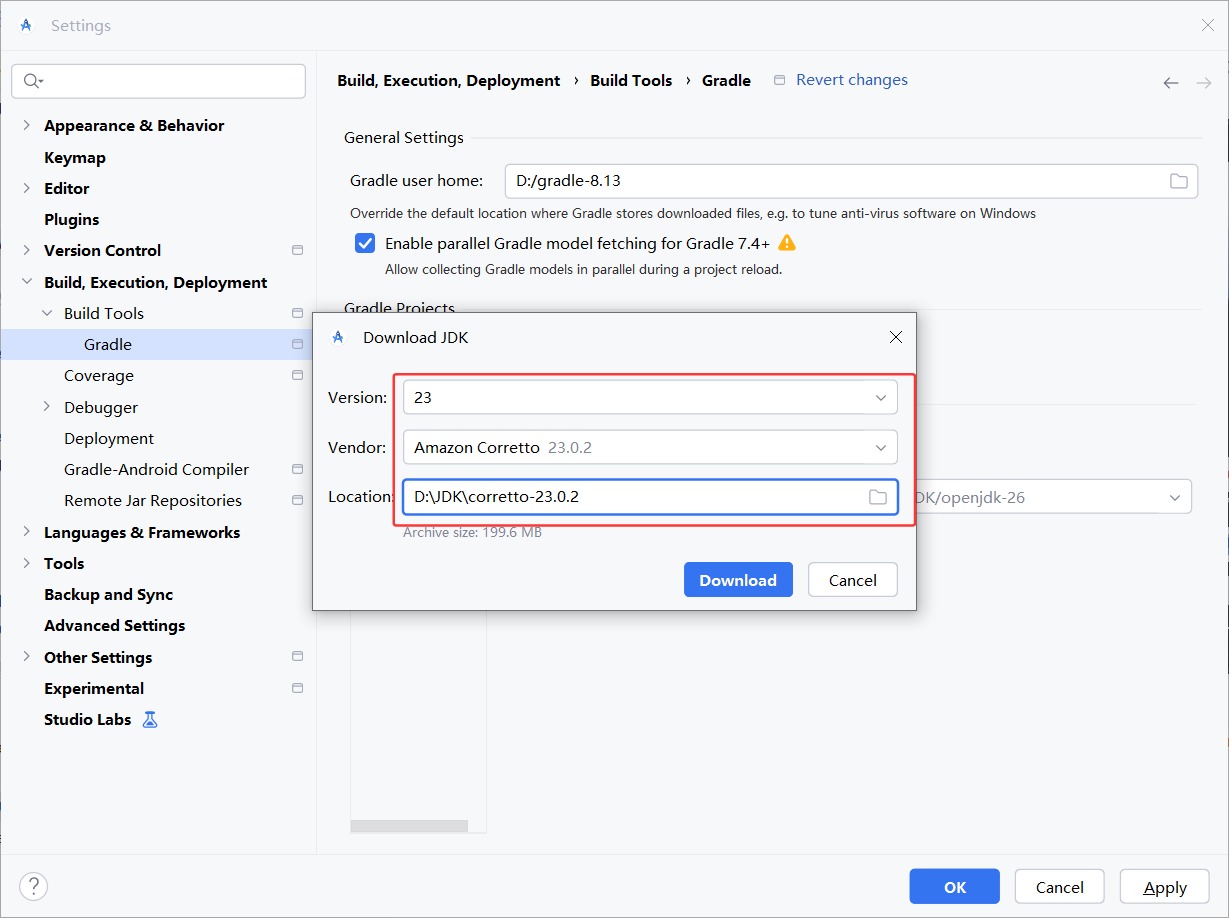Viewport: 1229px width, 918px height.
Task: Click project-level icon beside Experimental
Action: (x=297, y=688)
